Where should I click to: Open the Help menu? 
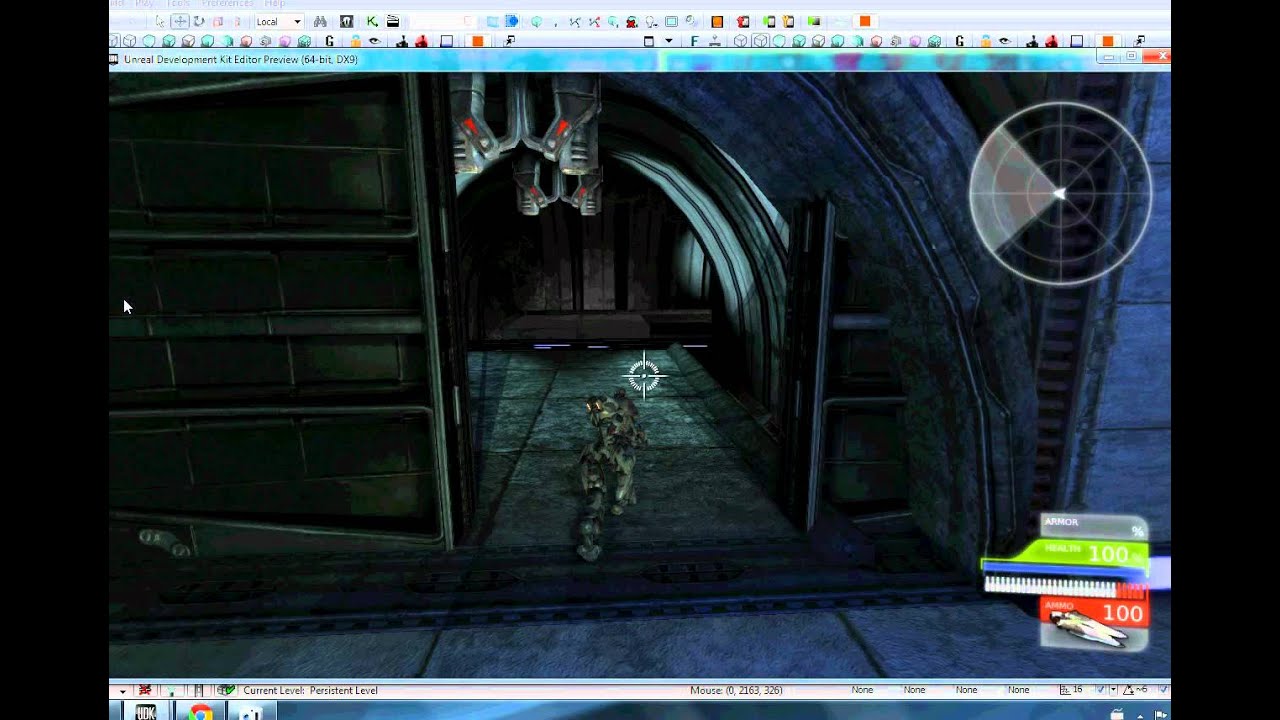(x=275, y=4)
